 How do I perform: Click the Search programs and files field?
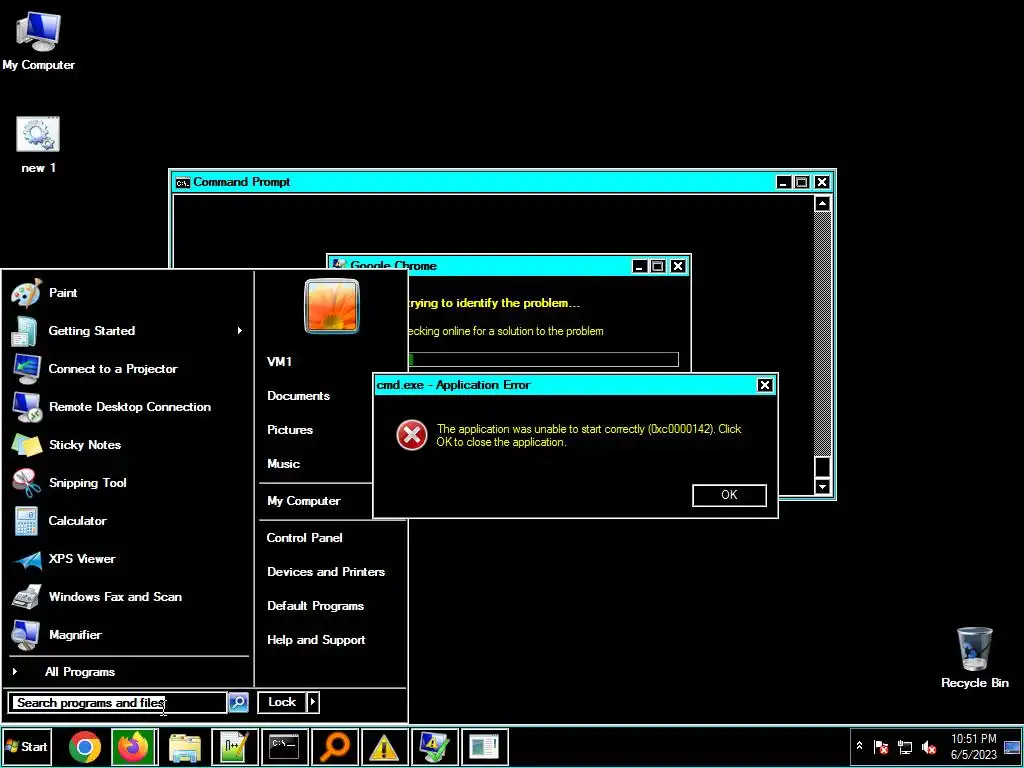point(118,703)
